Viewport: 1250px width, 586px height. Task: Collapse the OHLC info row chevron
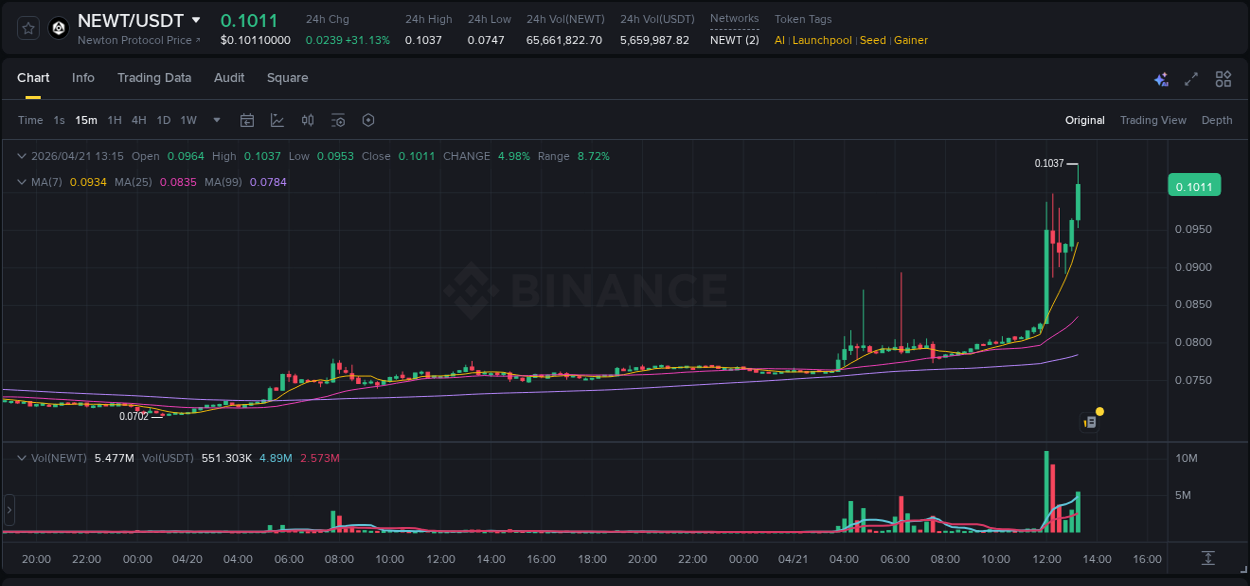22,156
